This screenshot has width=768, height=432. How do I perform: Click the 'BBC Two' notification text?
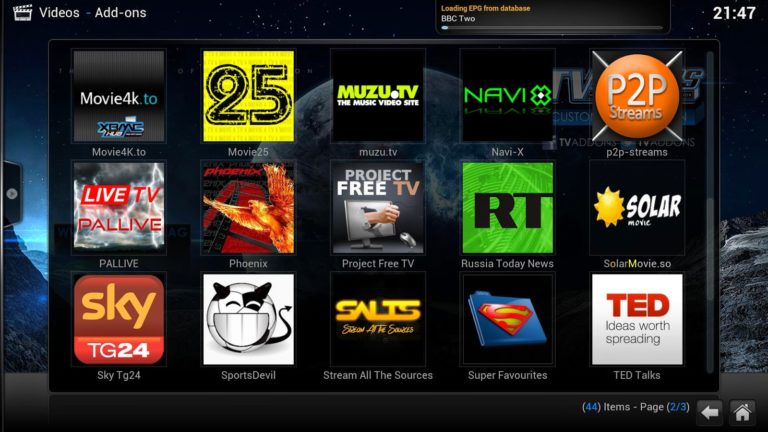(458, 19)
